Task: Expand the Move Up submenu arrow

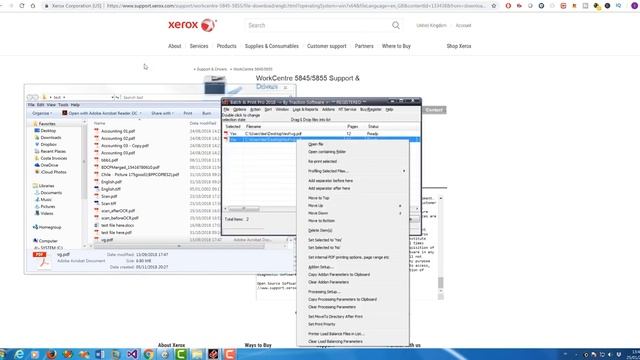Action: (x=400, y=206)
